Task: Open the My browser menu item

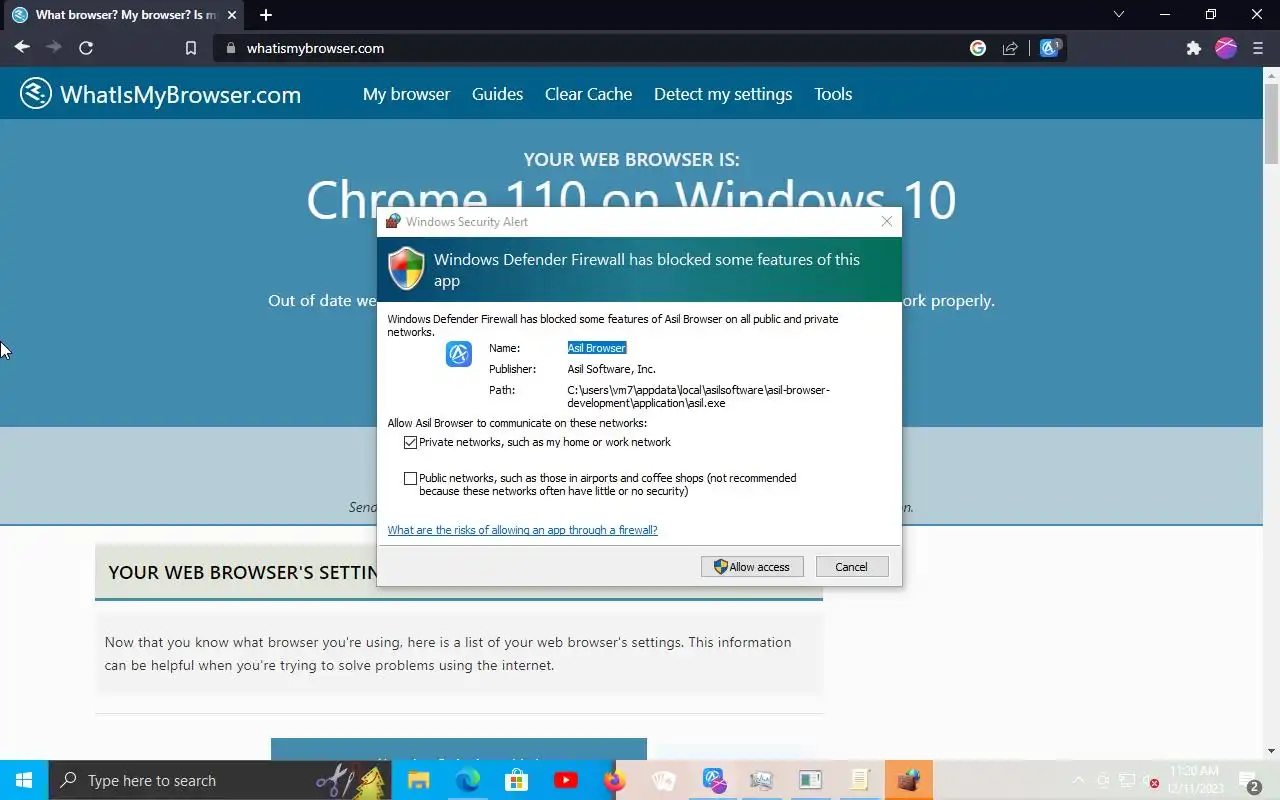Action: coord(406,94)
